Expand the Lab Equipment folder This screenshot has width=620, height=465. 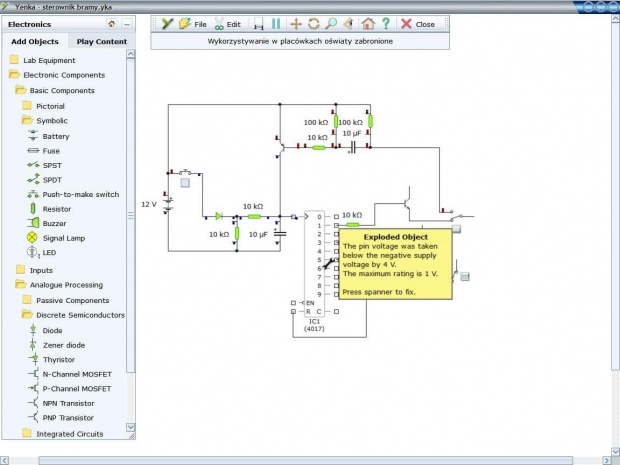42,60
